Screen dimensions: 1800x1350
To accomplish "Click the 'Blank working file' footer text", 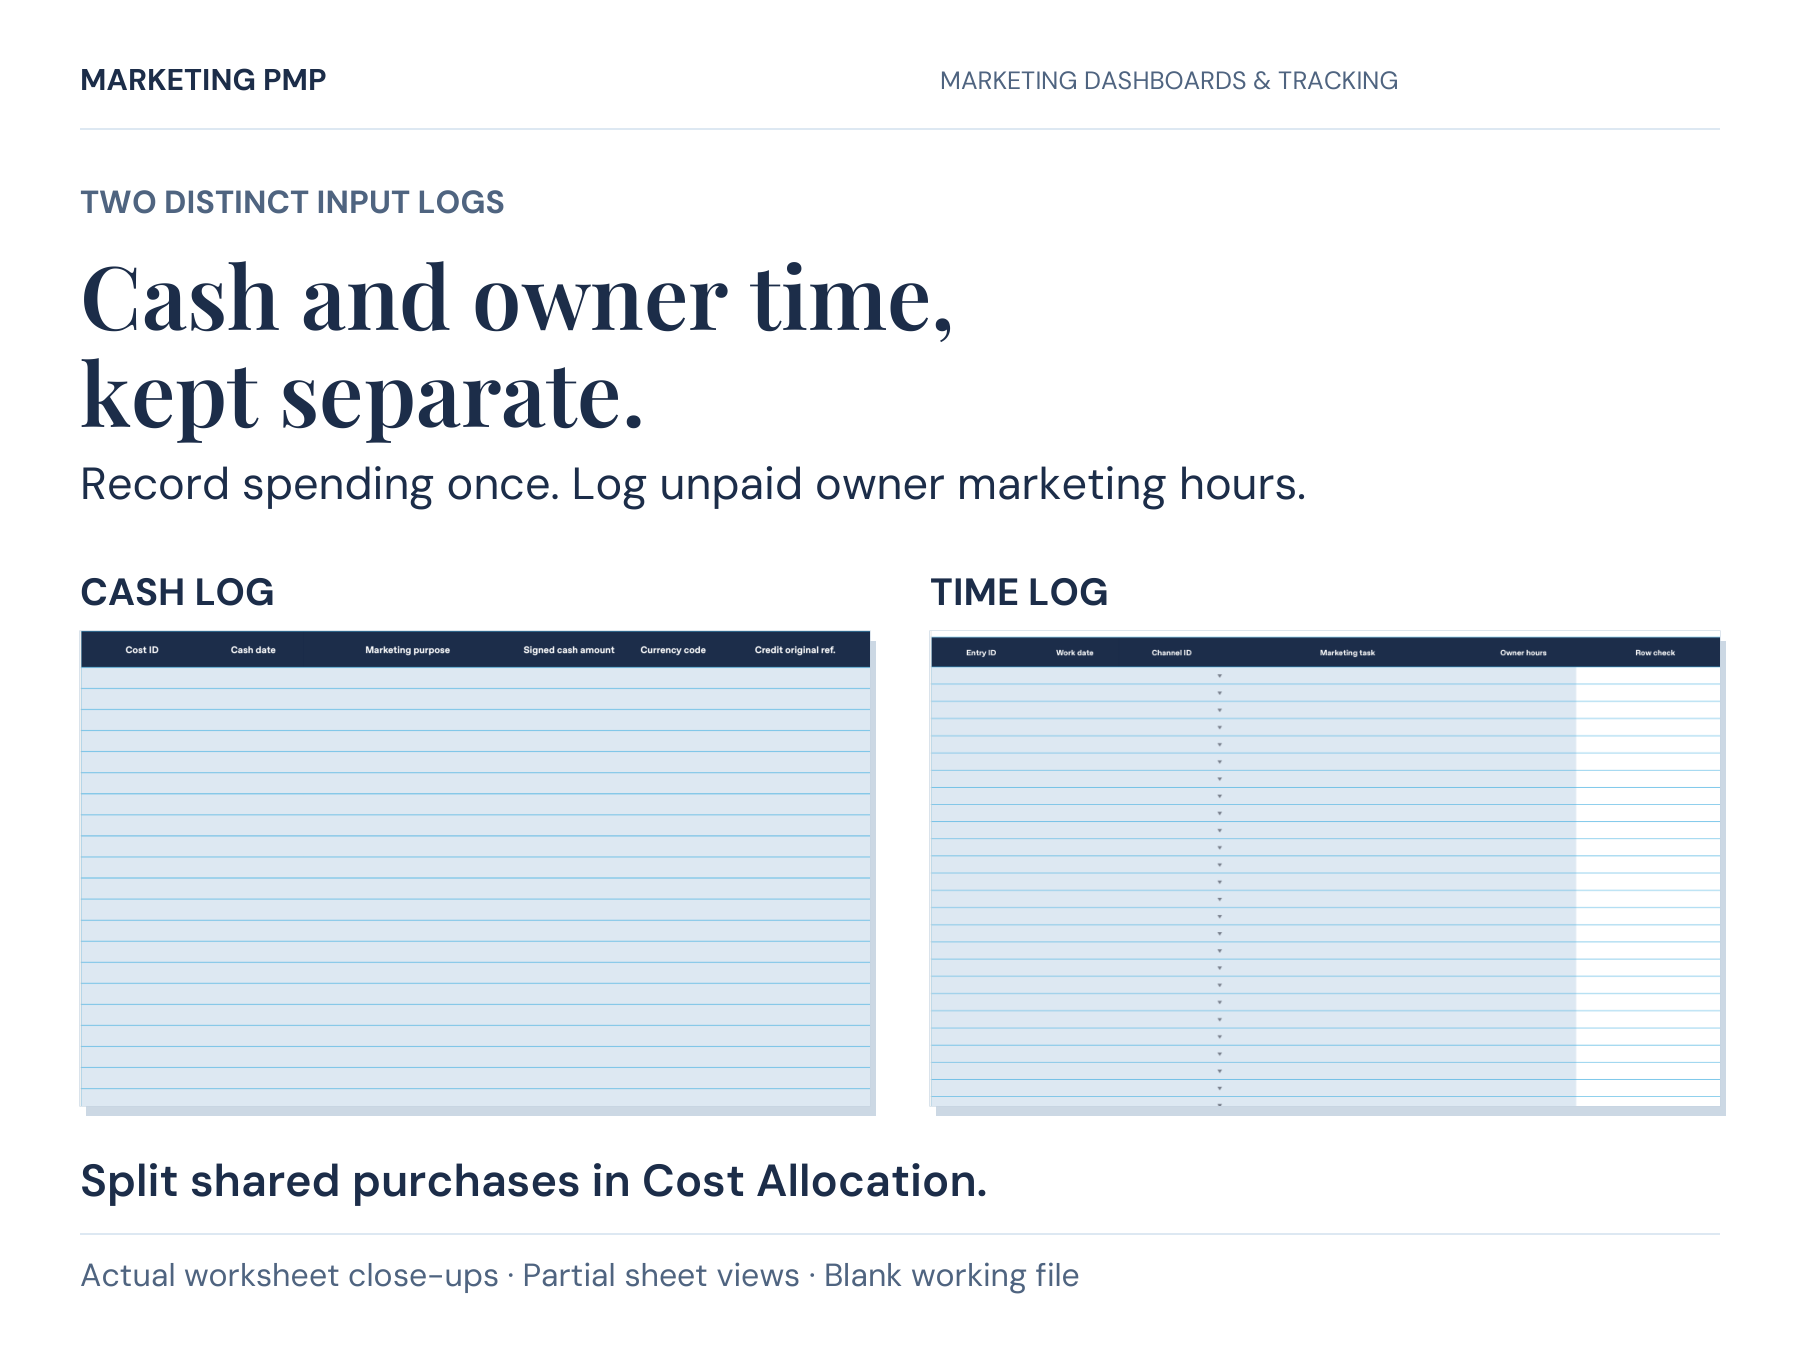I will pos(952,1276).
